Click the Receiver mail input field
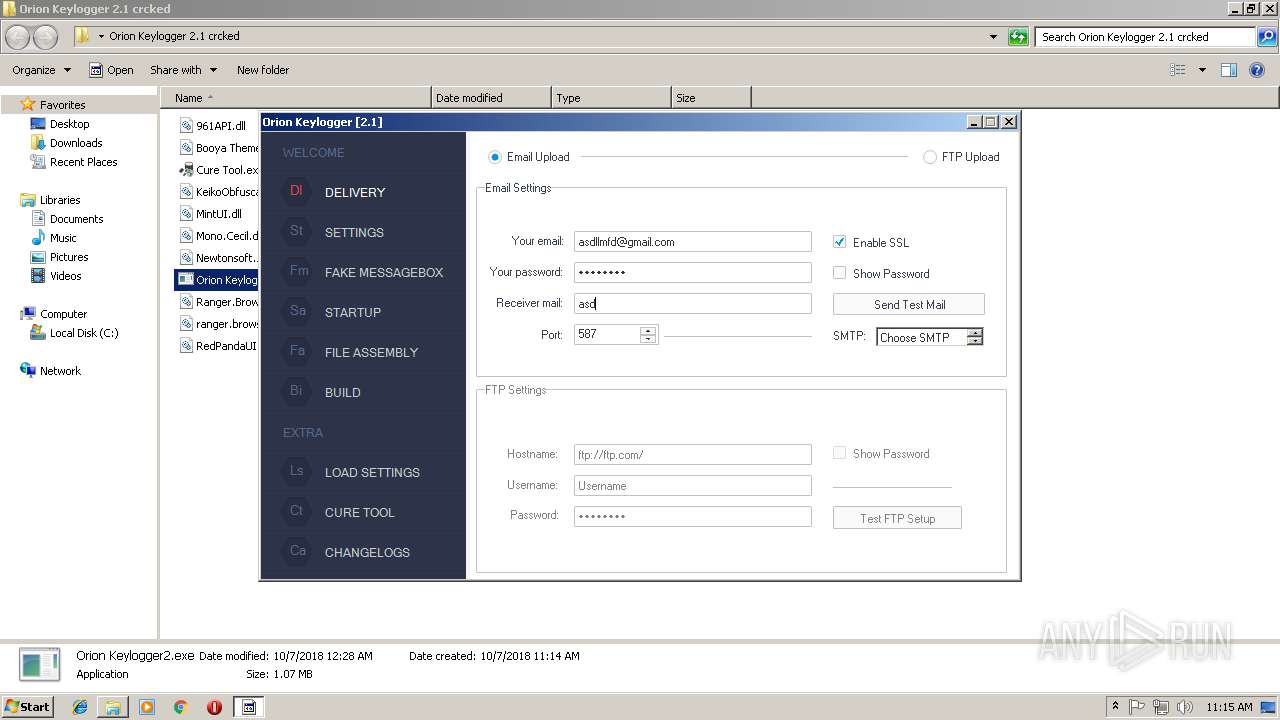Image resolution: width=1280 pixels, height=720 pixels. coord(693,303)
